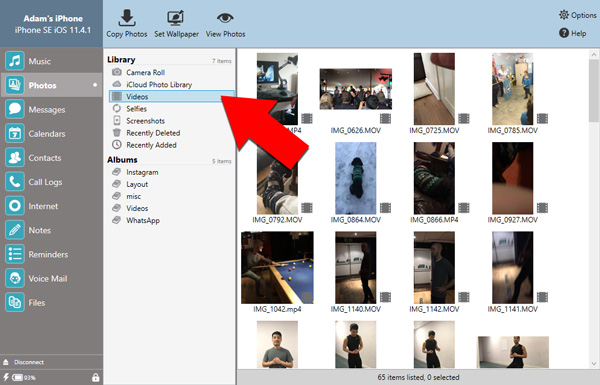Open the WhatsApp album

point(171,220)
